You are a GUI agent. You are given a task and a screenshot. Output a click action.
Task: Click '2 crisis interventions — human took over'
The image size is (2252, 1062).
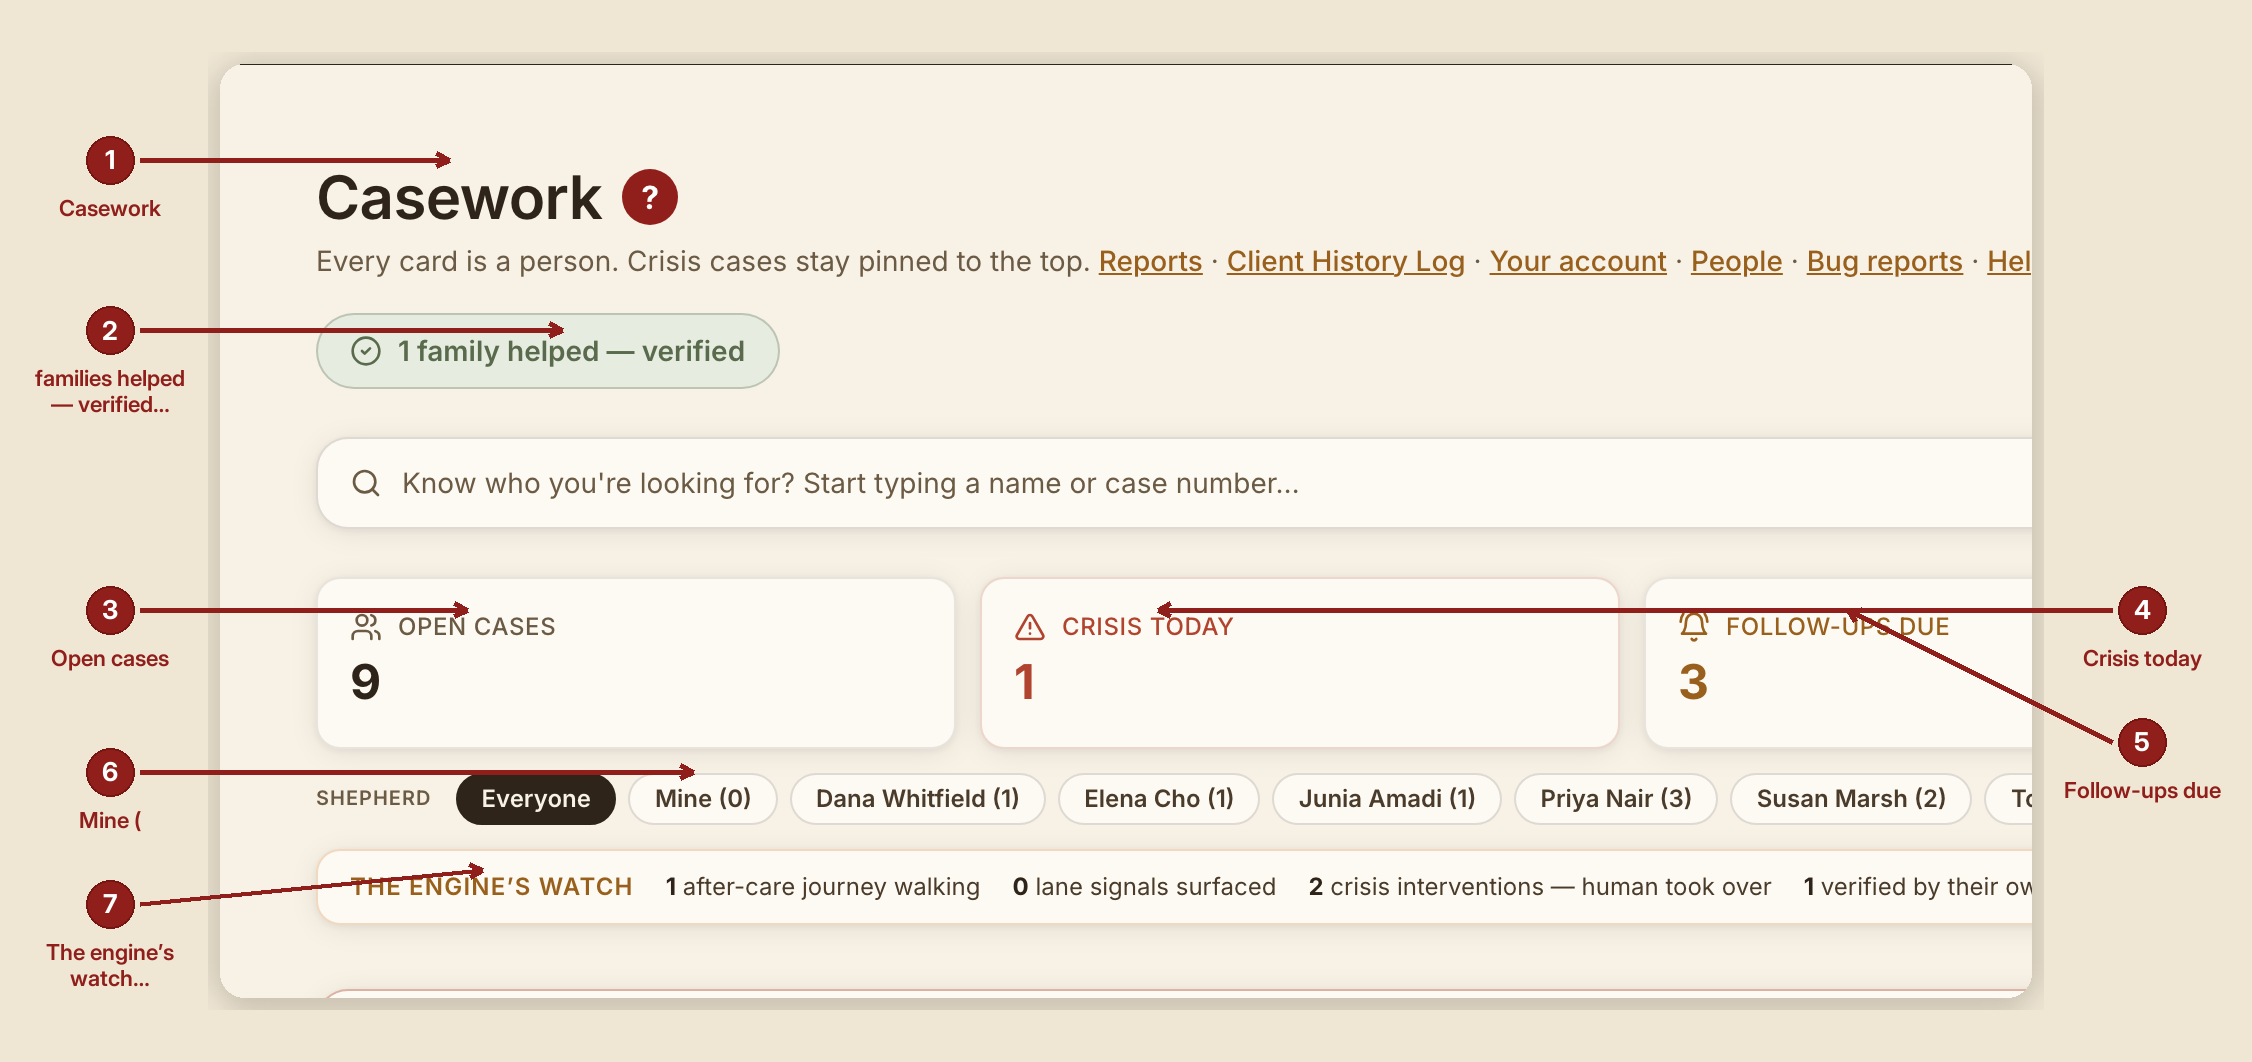(x=1540, y=887)
